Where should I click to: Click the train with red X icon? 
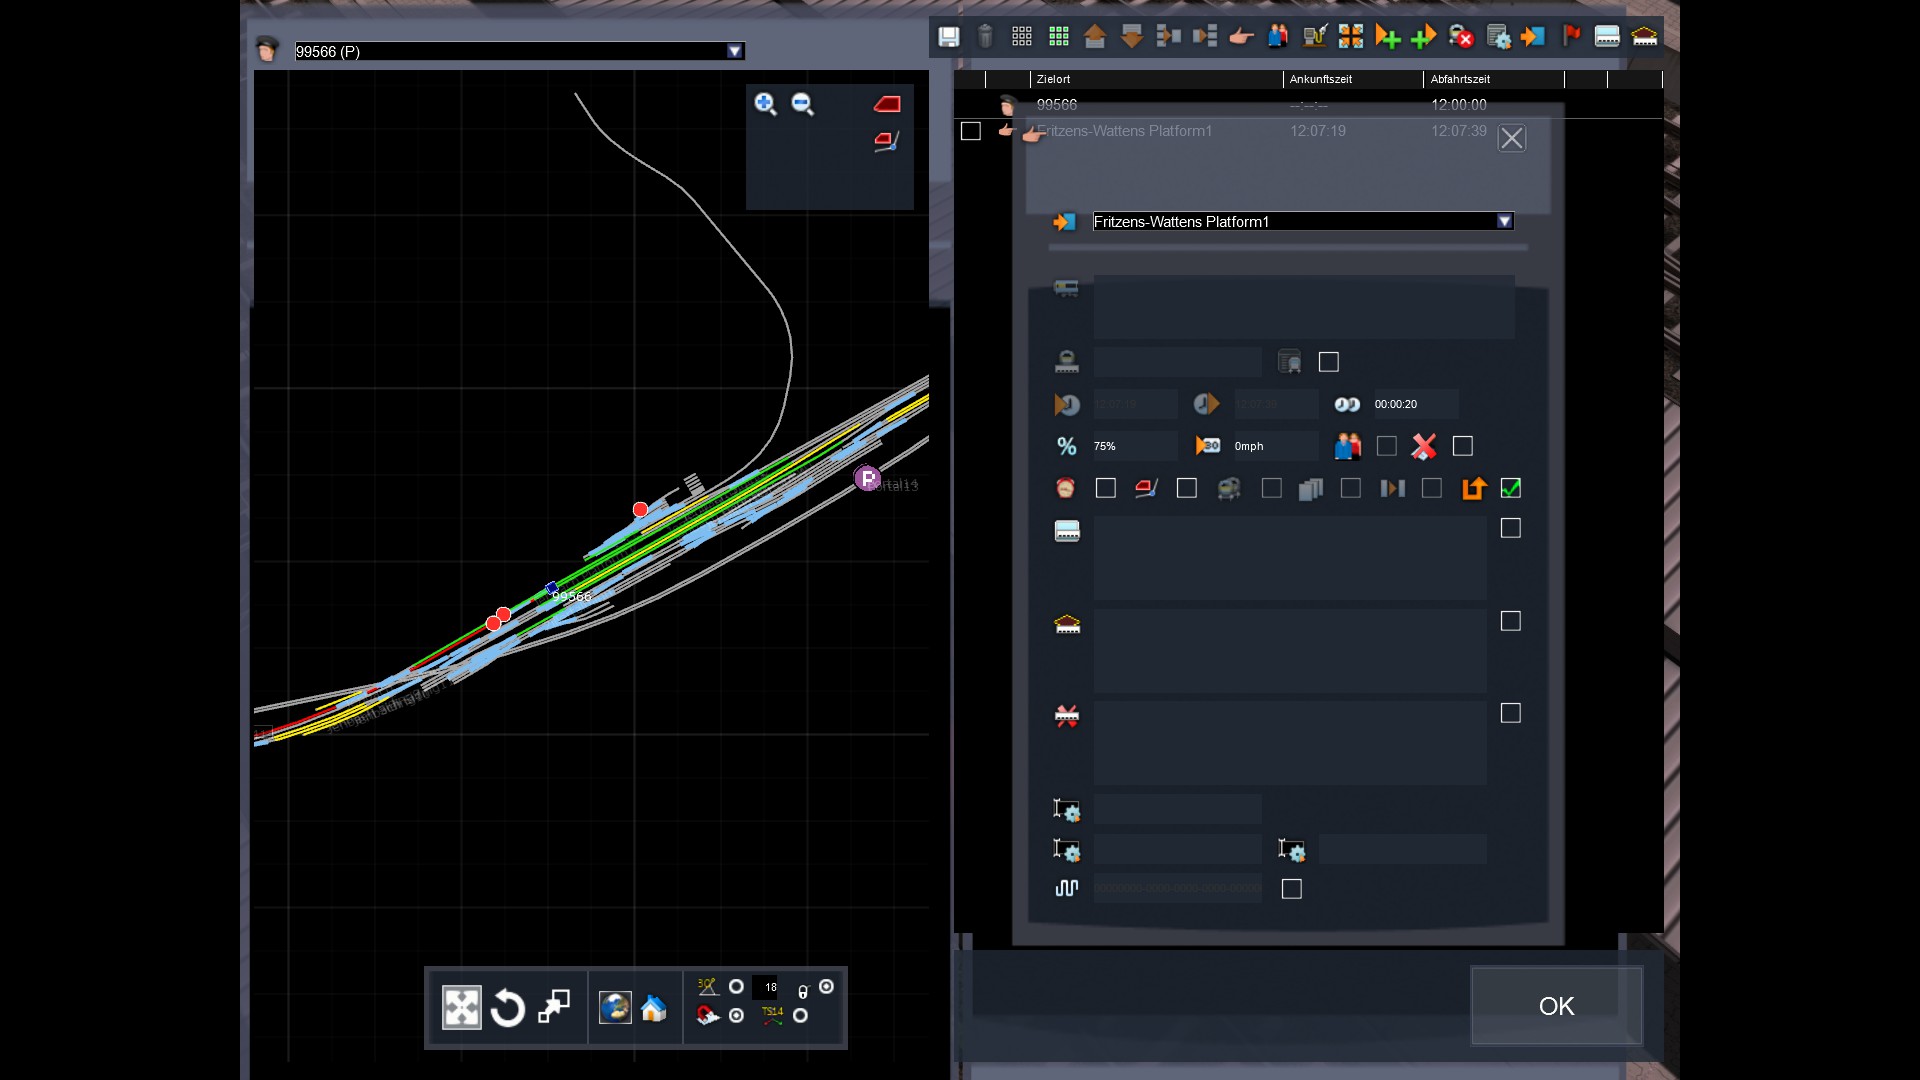(1461, 37)
